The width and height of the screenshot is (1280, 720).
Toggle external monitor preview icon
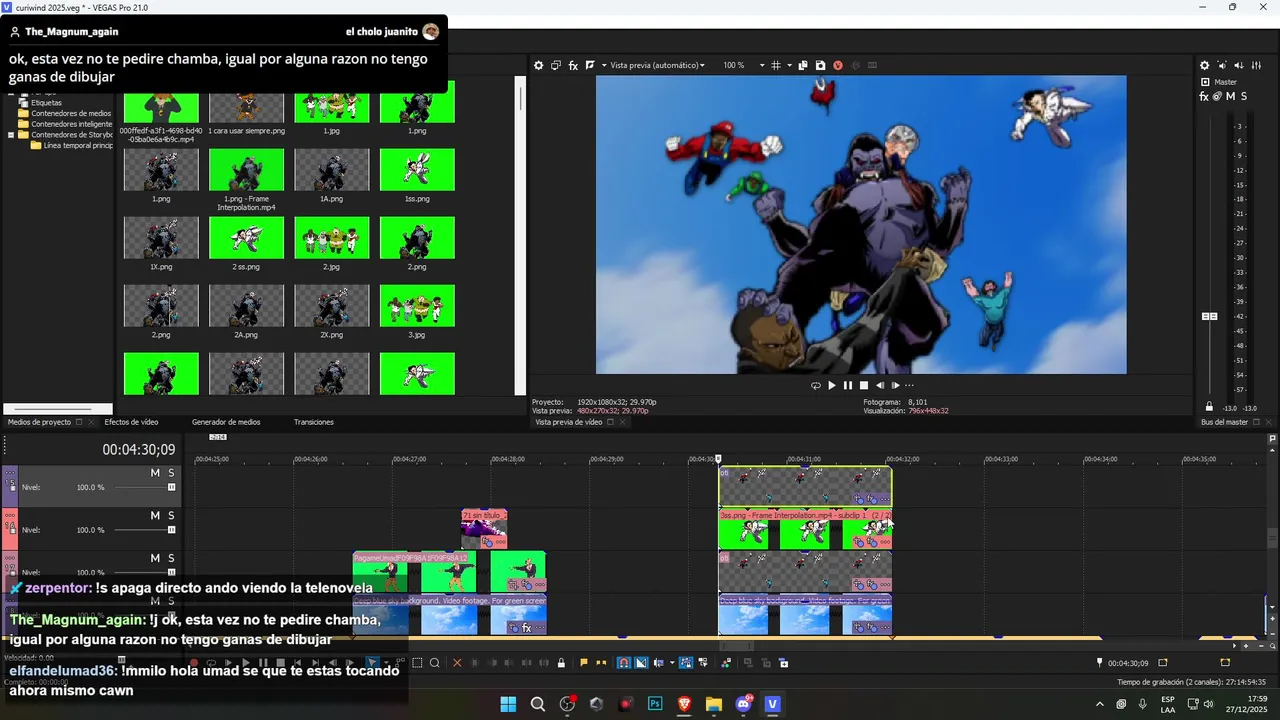[555, 65]
